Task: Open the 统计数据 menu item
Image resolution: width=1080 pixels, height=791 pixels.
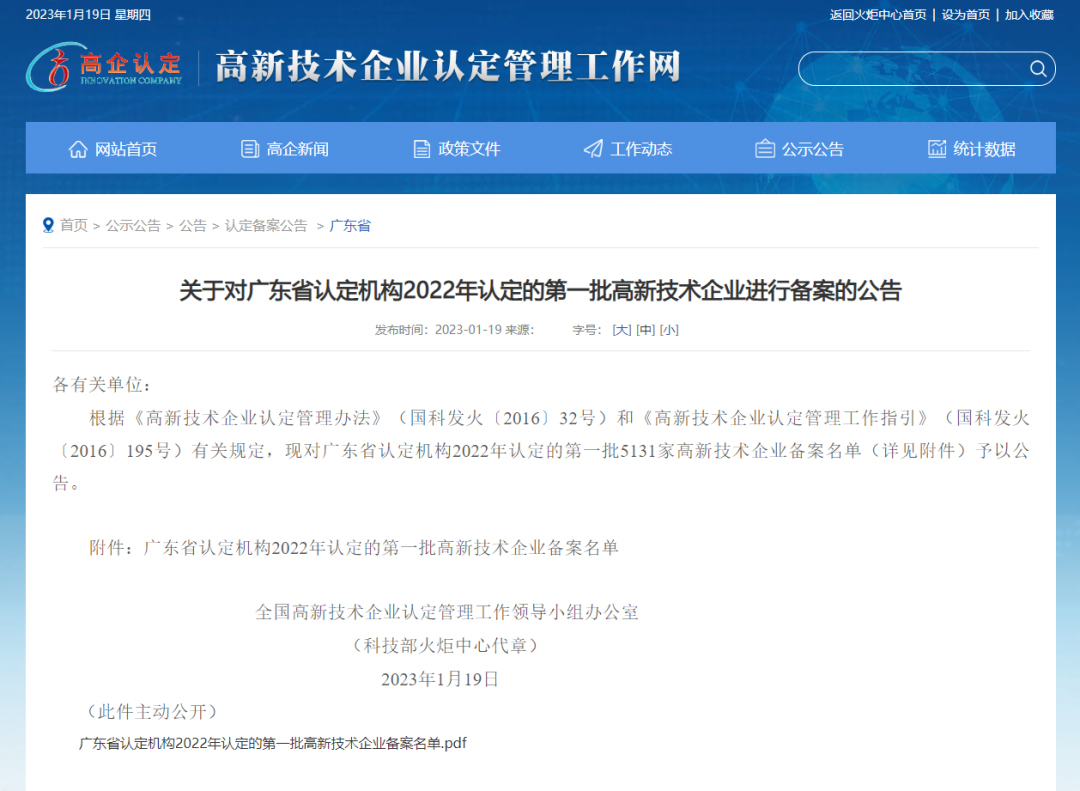Action: coord(984,149)
